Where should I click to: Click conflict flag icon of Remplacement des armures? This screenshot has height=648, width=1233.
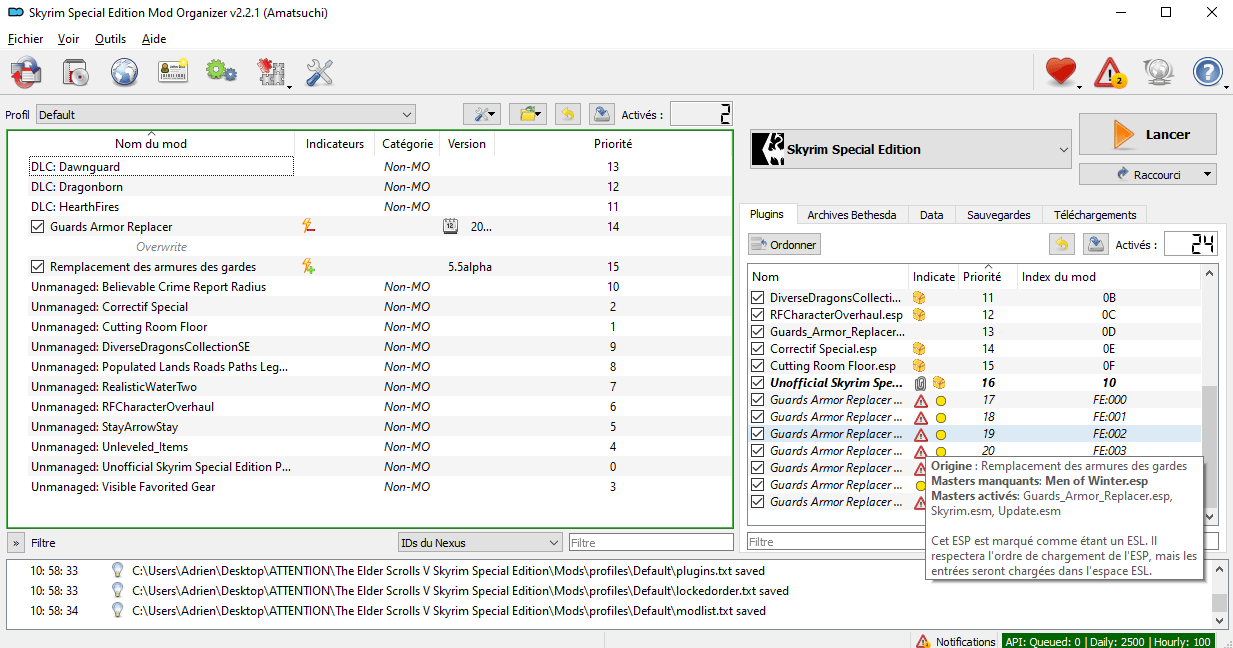coord(309,267)
